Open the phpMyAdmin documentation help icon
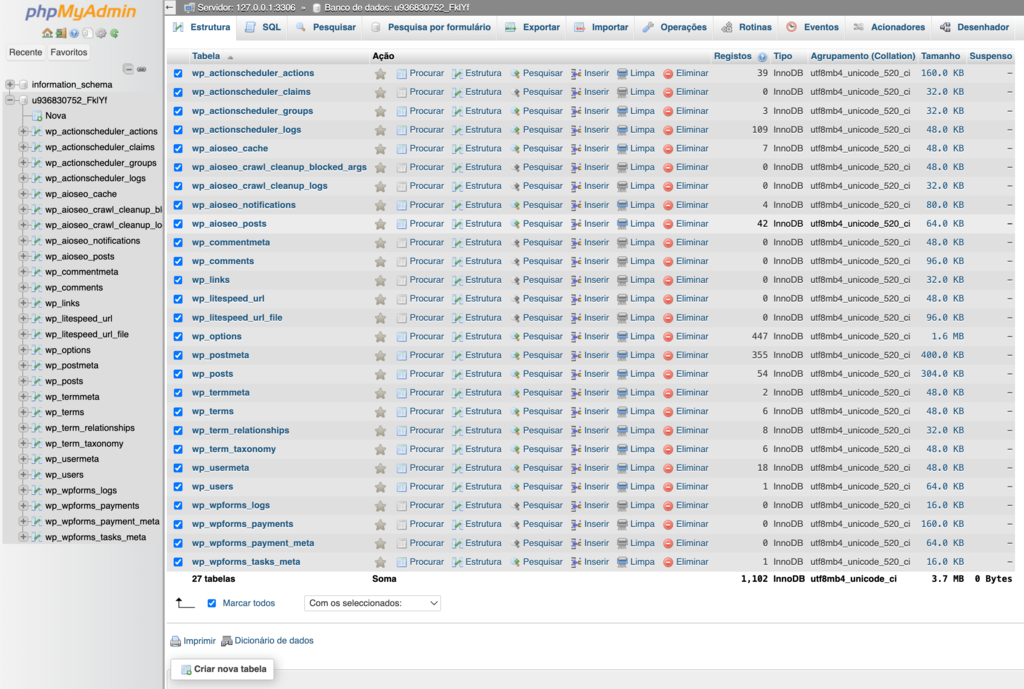This screenshot has width=1024, height=689. coord(74,33)
